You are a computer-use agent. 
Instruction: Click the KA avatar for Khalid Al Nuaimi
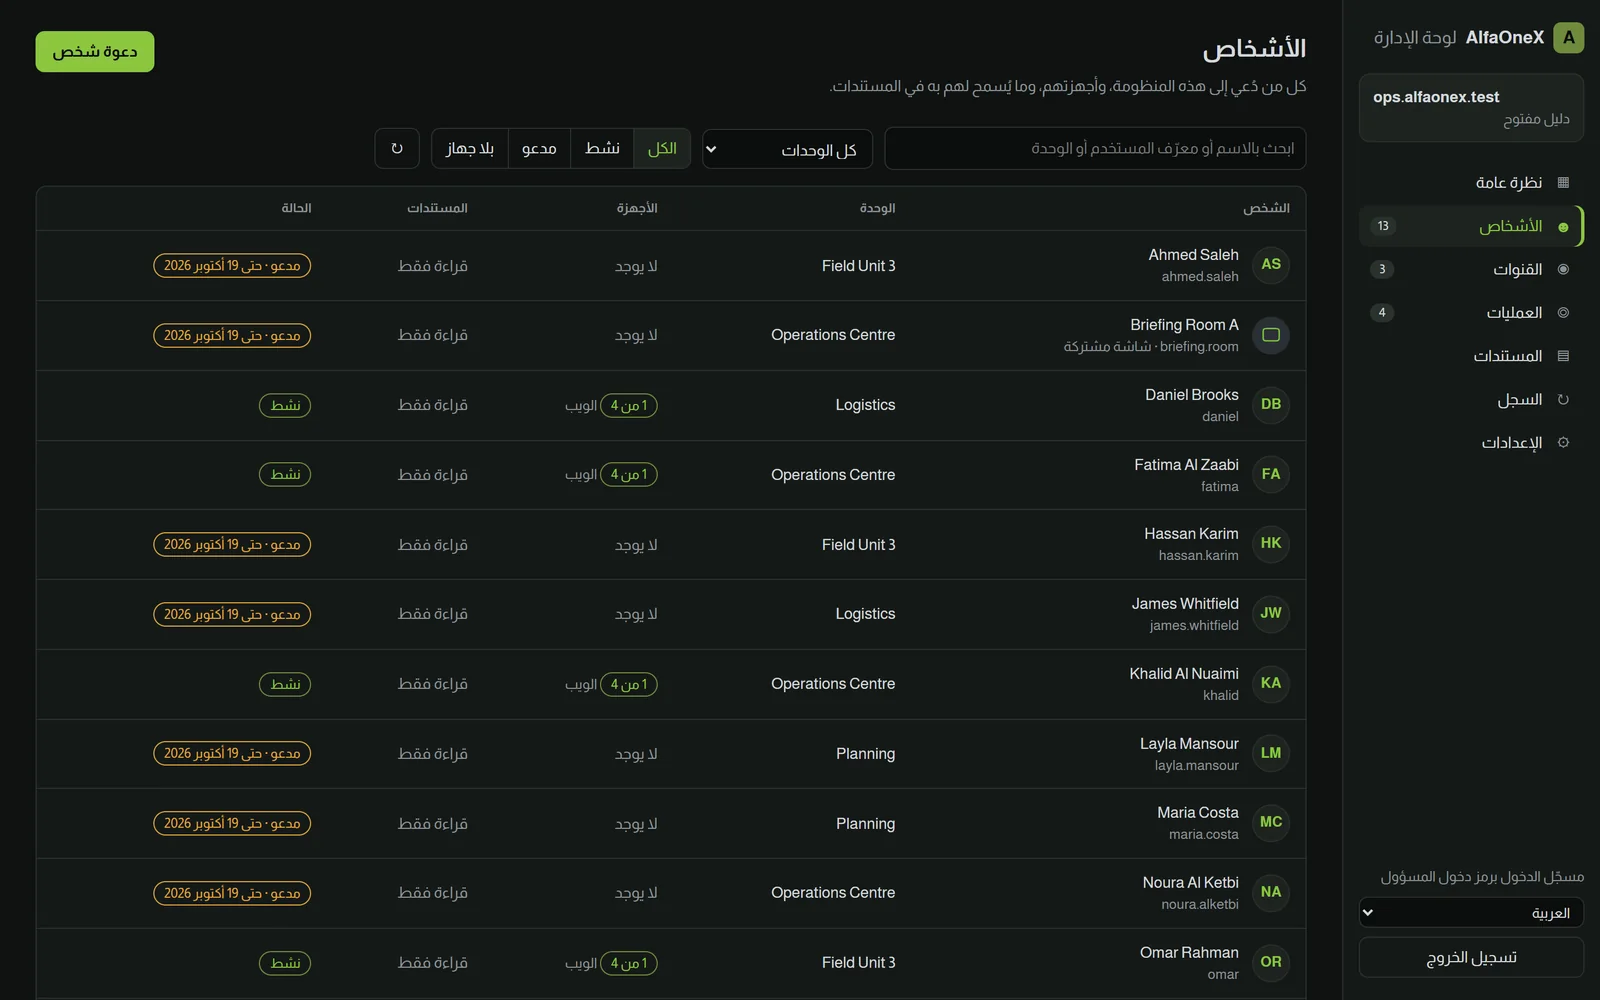1271,684
